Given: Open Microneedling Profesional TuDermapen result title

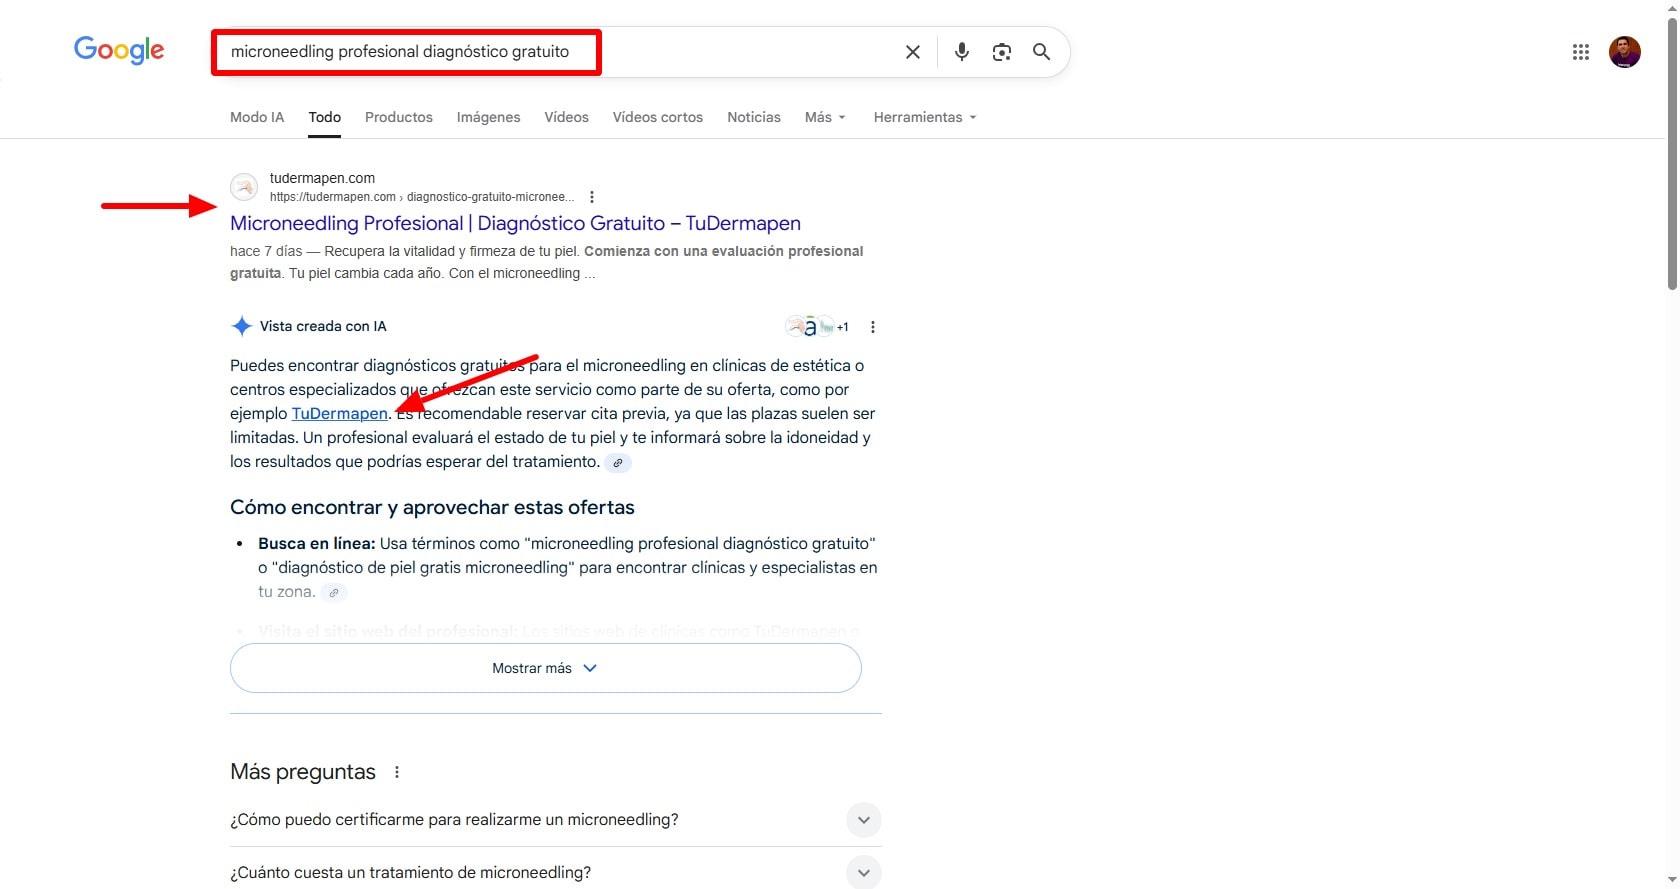Looking at the screenshot, I should 515,223.
